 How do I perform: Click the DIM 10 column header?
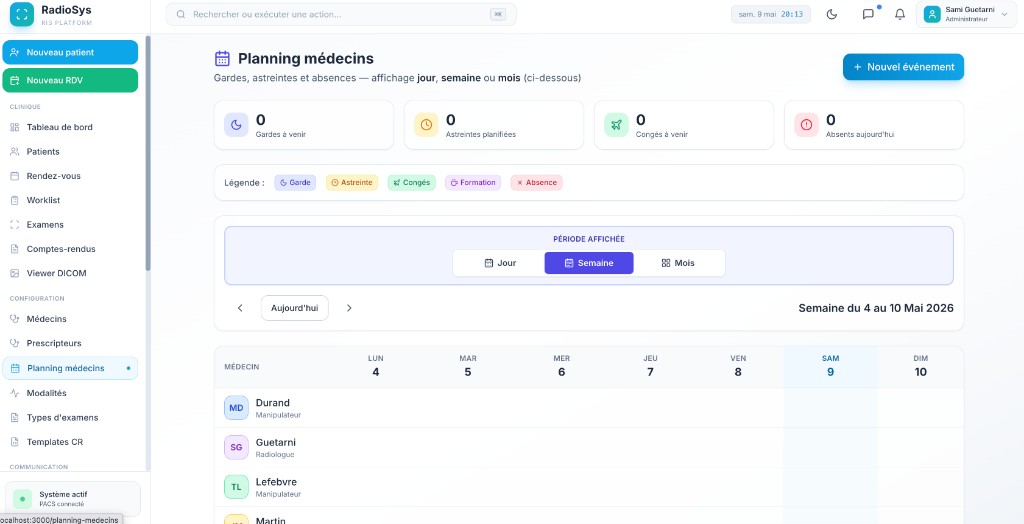[x=921, y=367]
